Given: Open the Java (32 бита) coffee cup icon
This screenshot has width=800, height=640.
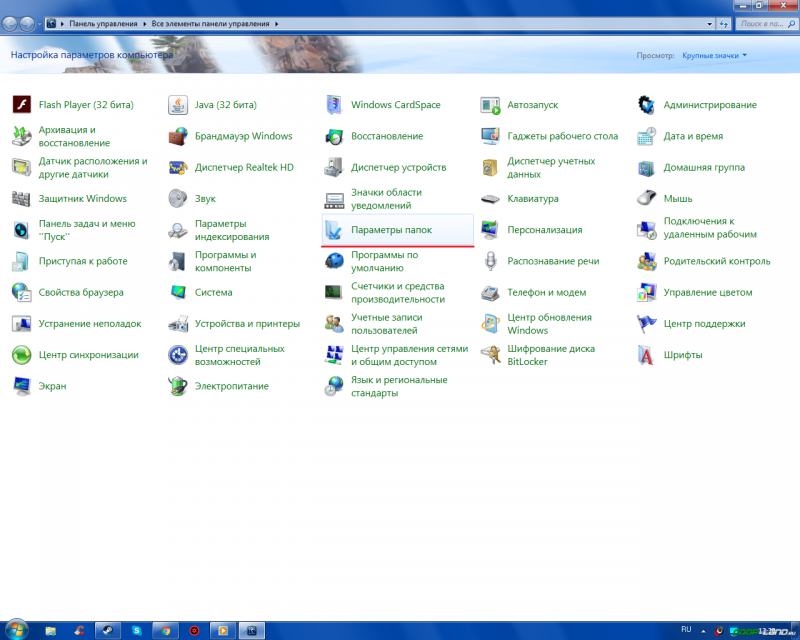Looking at the screenshot, I should tap(178, 105).
